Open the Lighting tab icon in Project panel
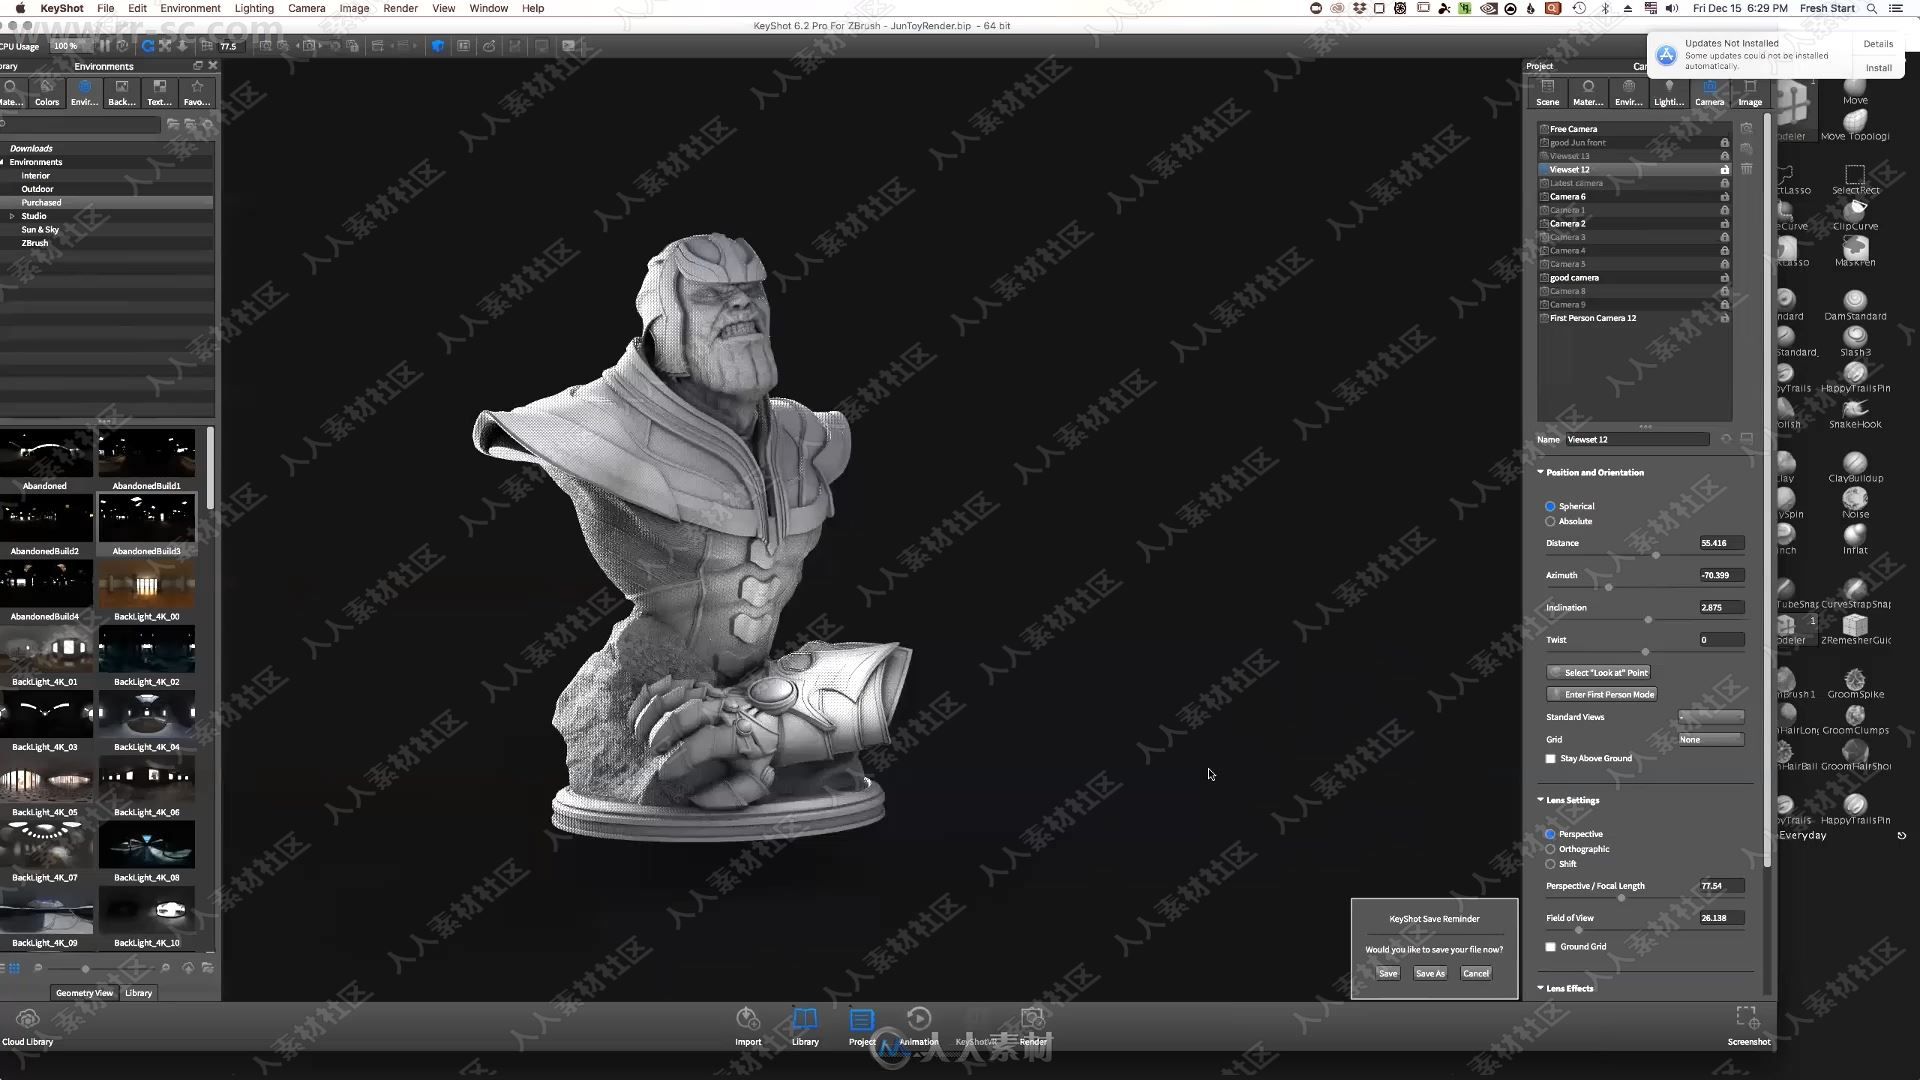Viewport: 1920px width, 1080px height. click(1668, 93)
